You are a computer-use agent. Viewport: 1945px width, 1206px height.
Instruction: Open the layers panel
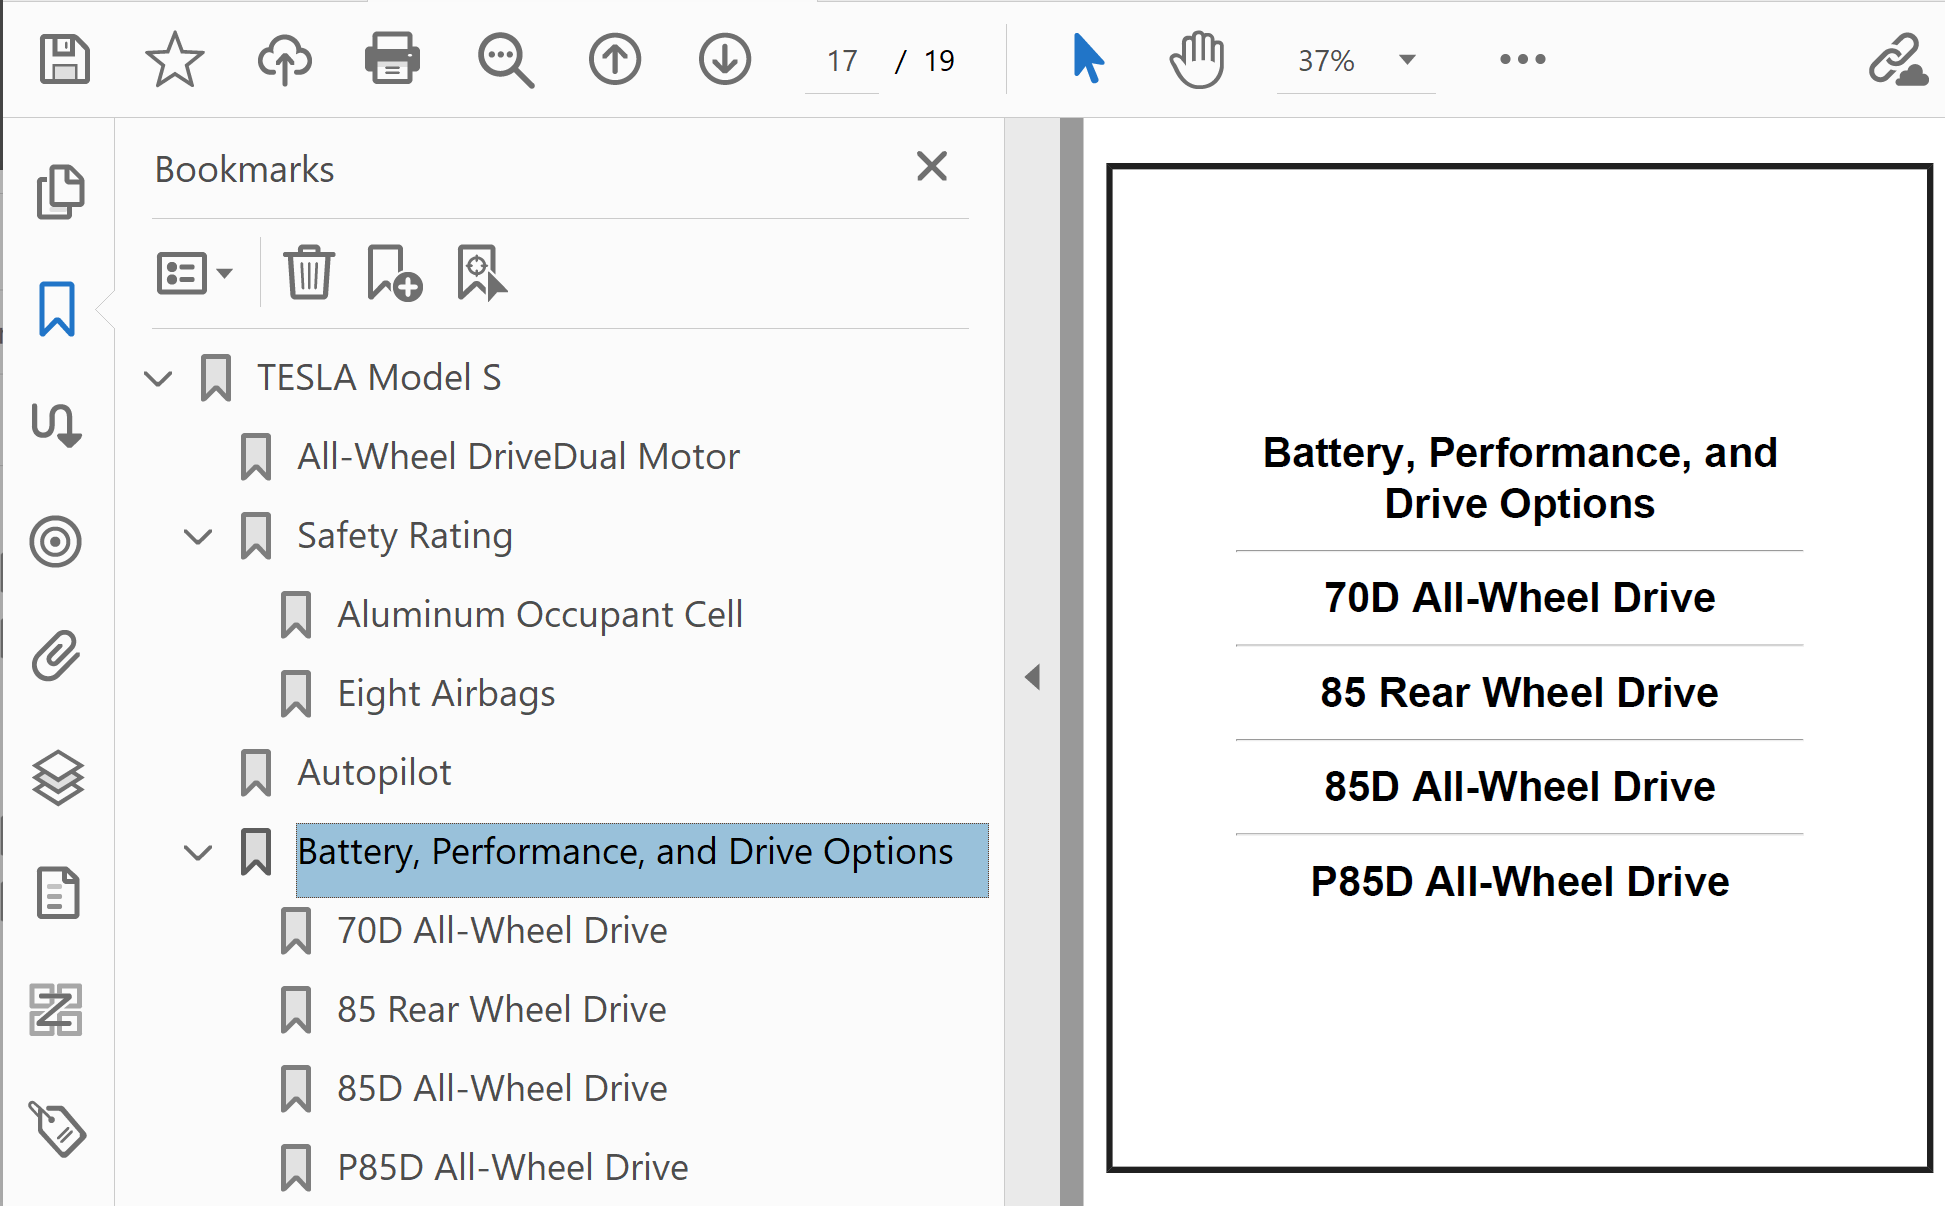pyautogui.click(x=58, y=777)
